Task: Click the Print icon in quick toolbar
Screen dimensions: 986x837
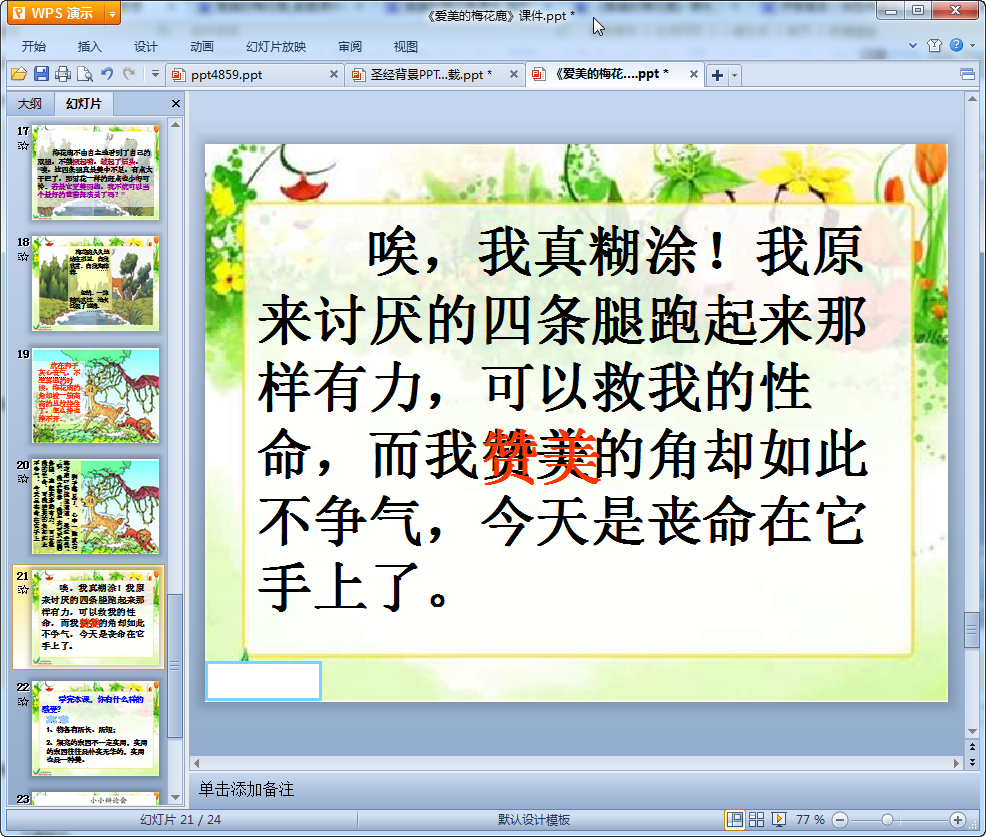Action: pyautogui.click(x=63, y=74)
